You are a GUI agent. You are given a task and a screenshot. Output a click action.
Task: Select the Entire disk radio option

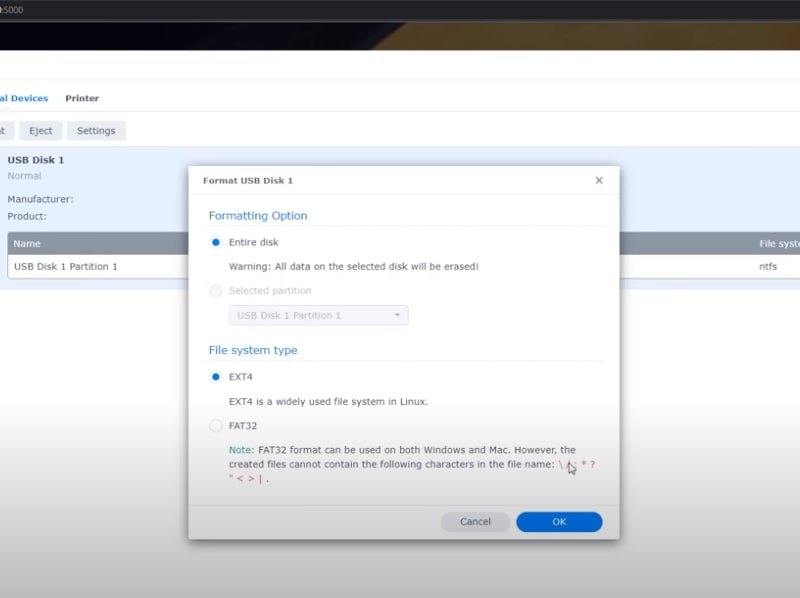tap(216, 242)
